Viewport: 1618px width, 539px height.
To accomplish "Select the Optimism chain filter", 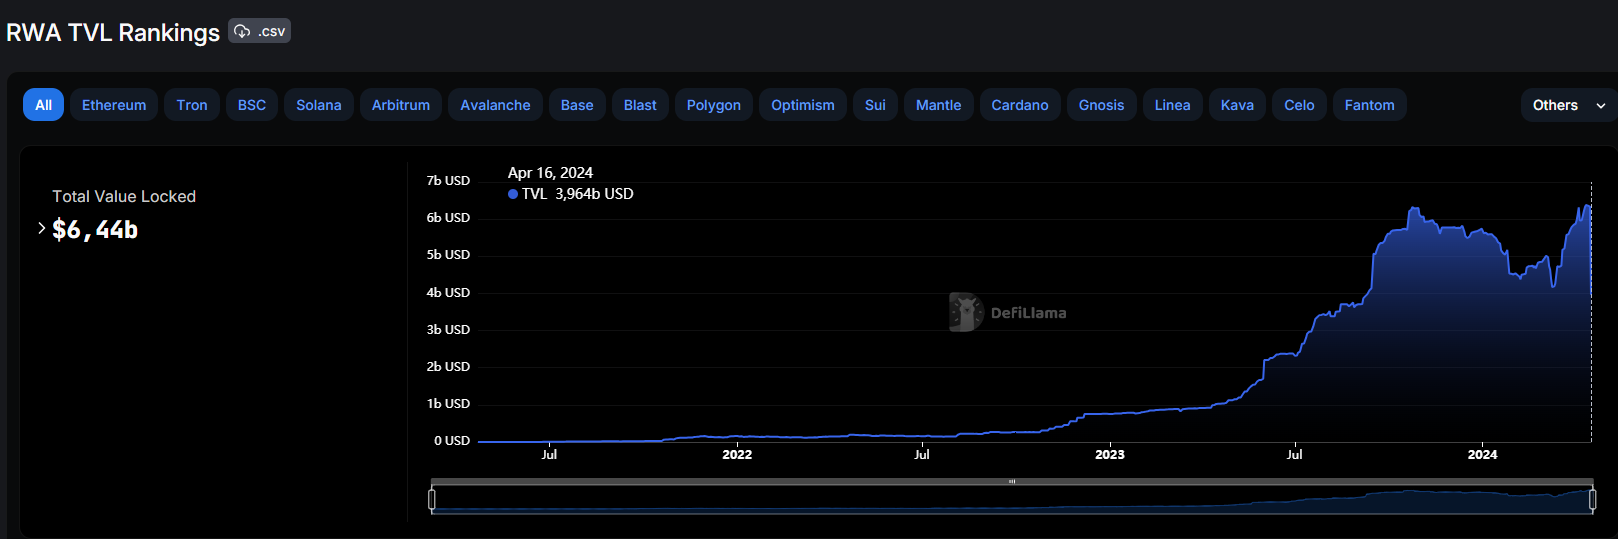I will point(803,105).
